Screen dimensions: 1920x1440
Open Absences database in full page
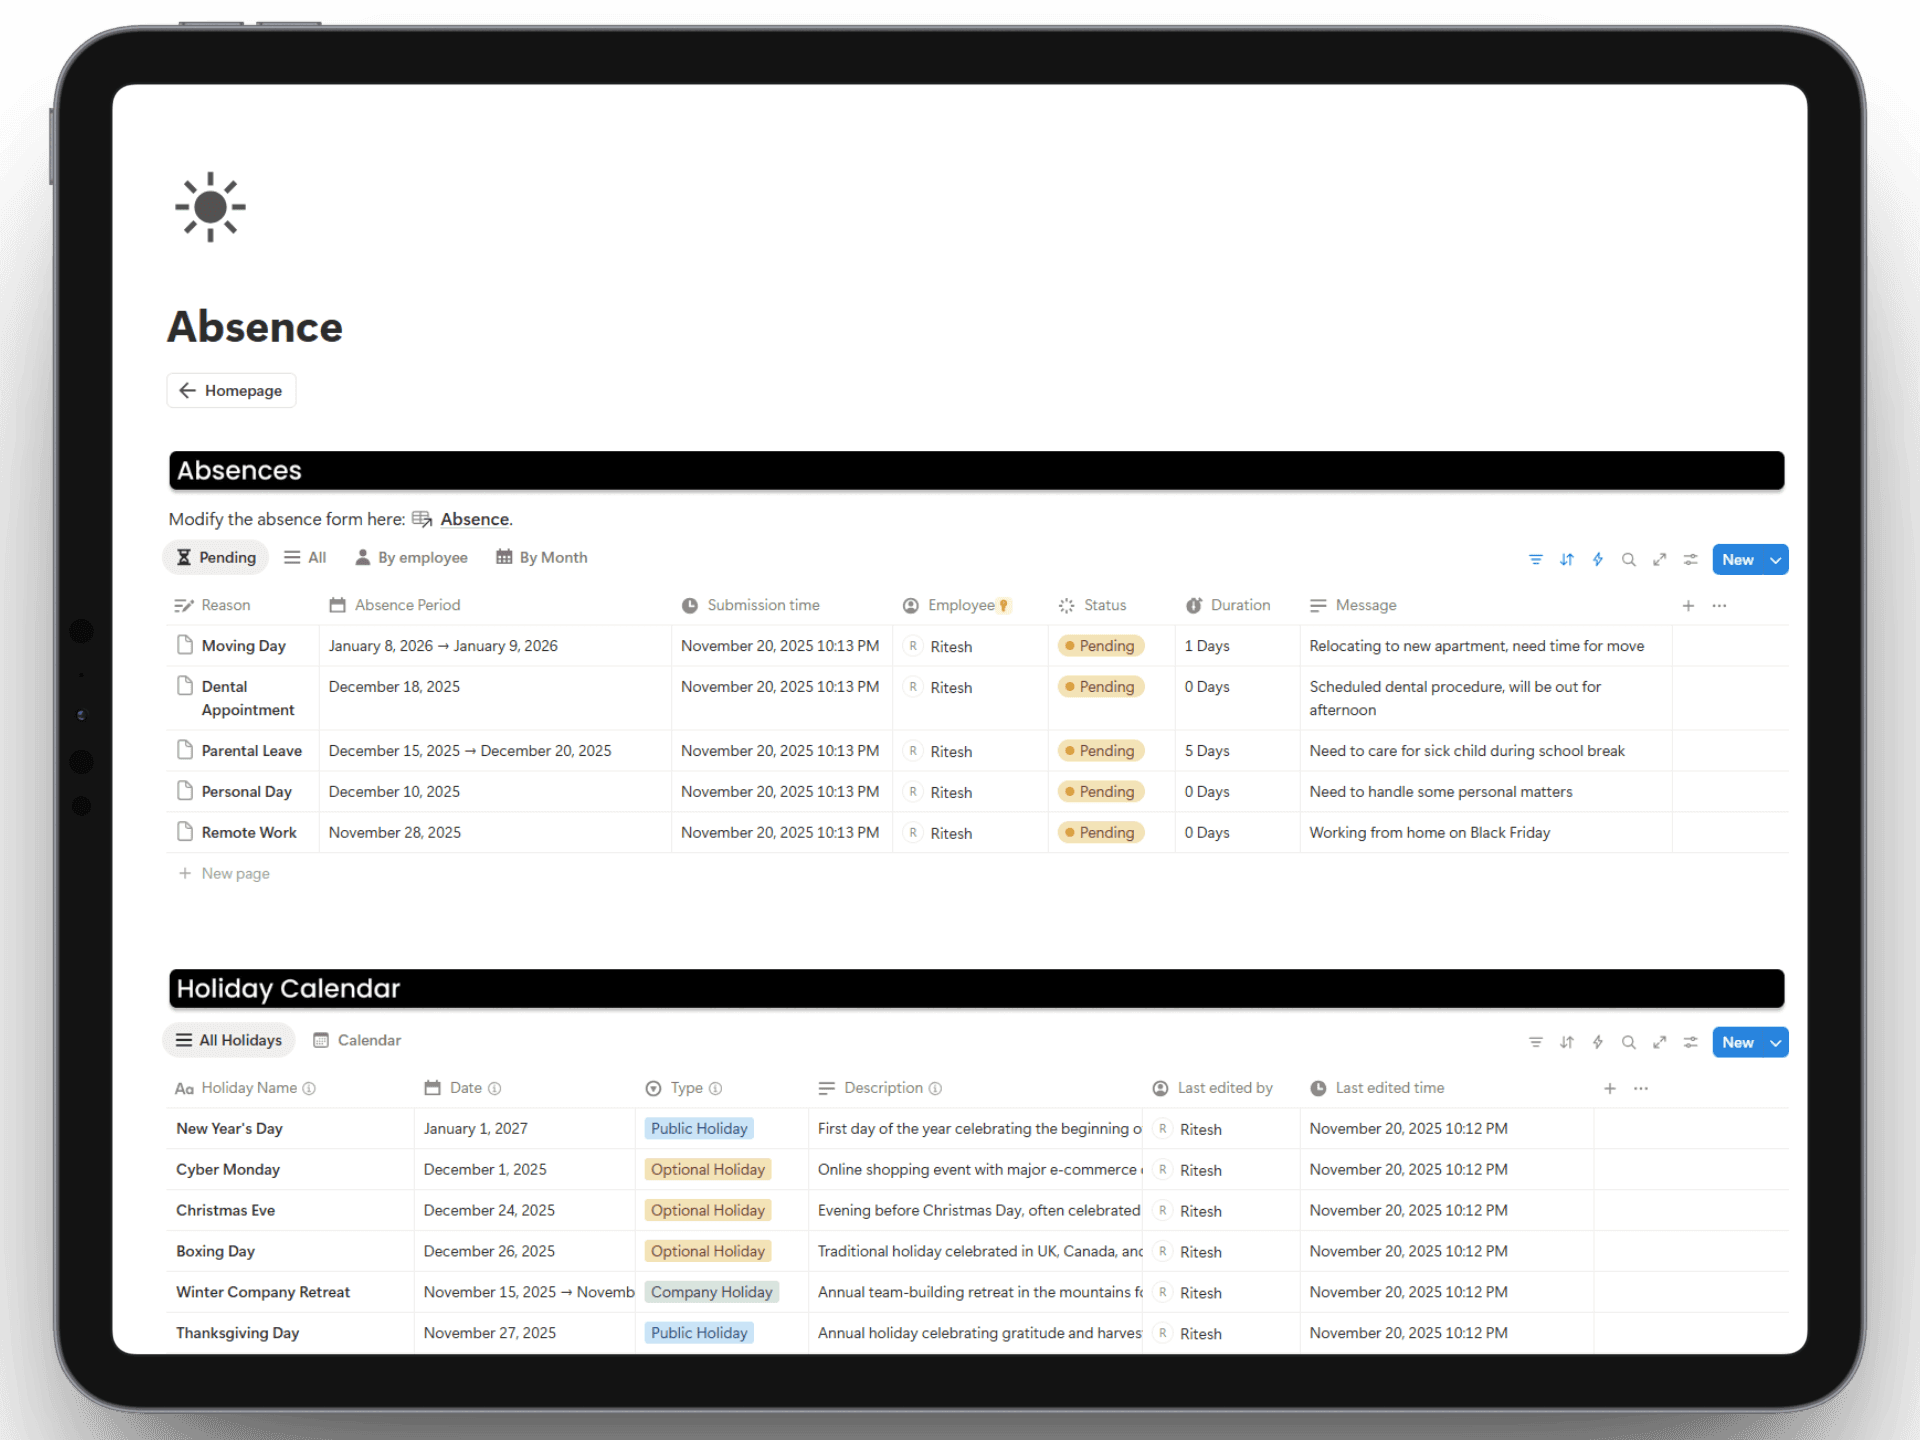click(1660, 559)
